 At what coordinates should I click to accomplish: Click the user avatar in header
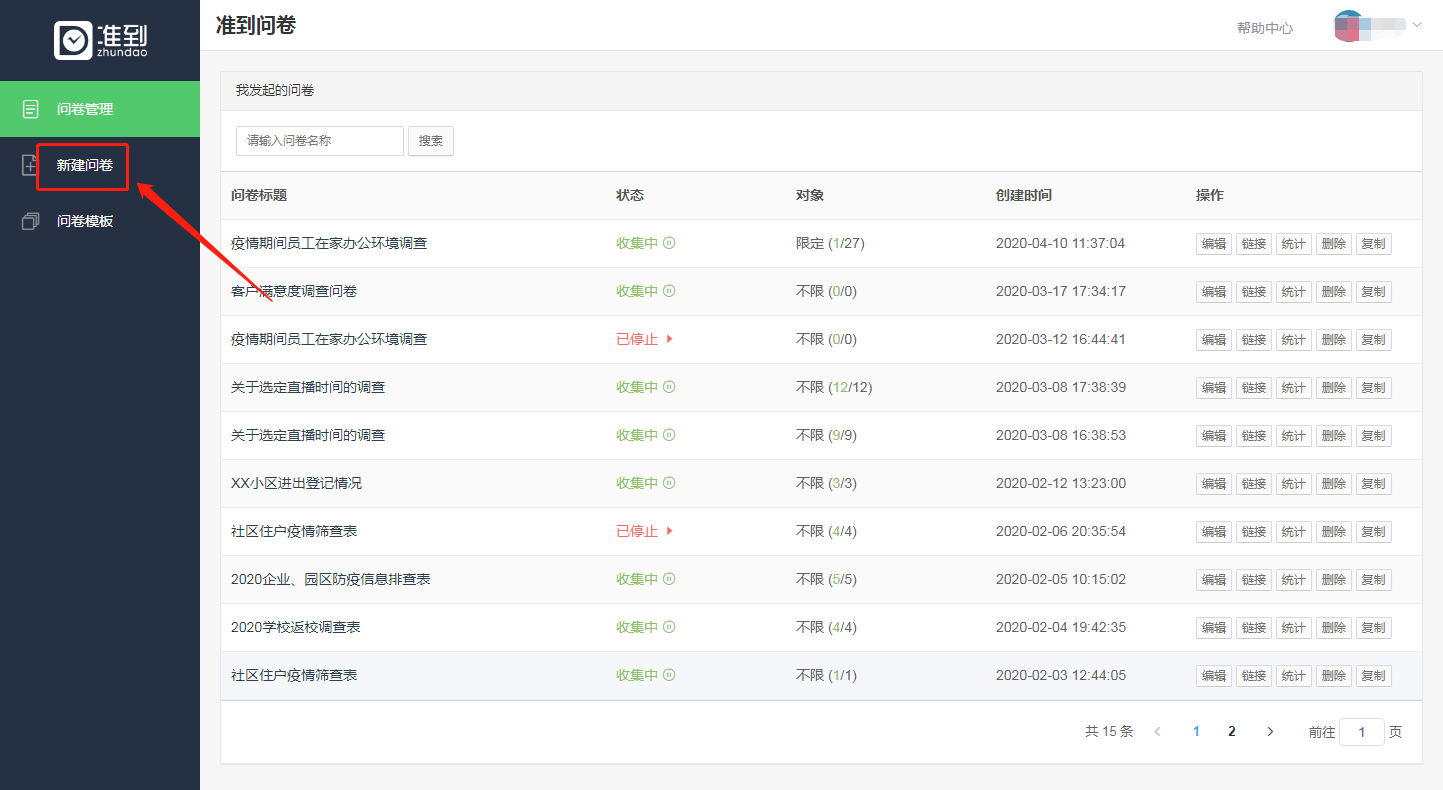[x=1349, y=26]
